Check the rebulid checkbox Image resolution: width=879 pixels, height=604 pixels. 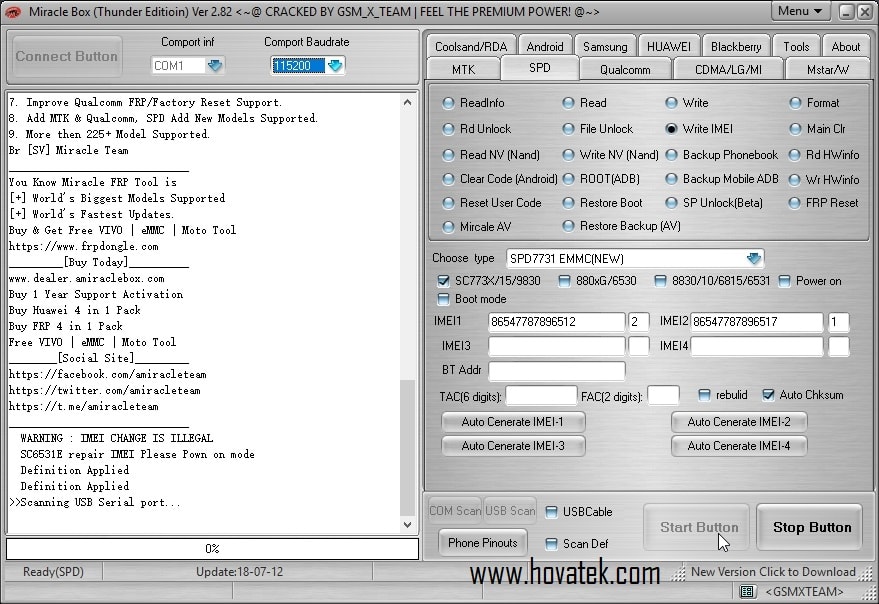coord(704,395)
